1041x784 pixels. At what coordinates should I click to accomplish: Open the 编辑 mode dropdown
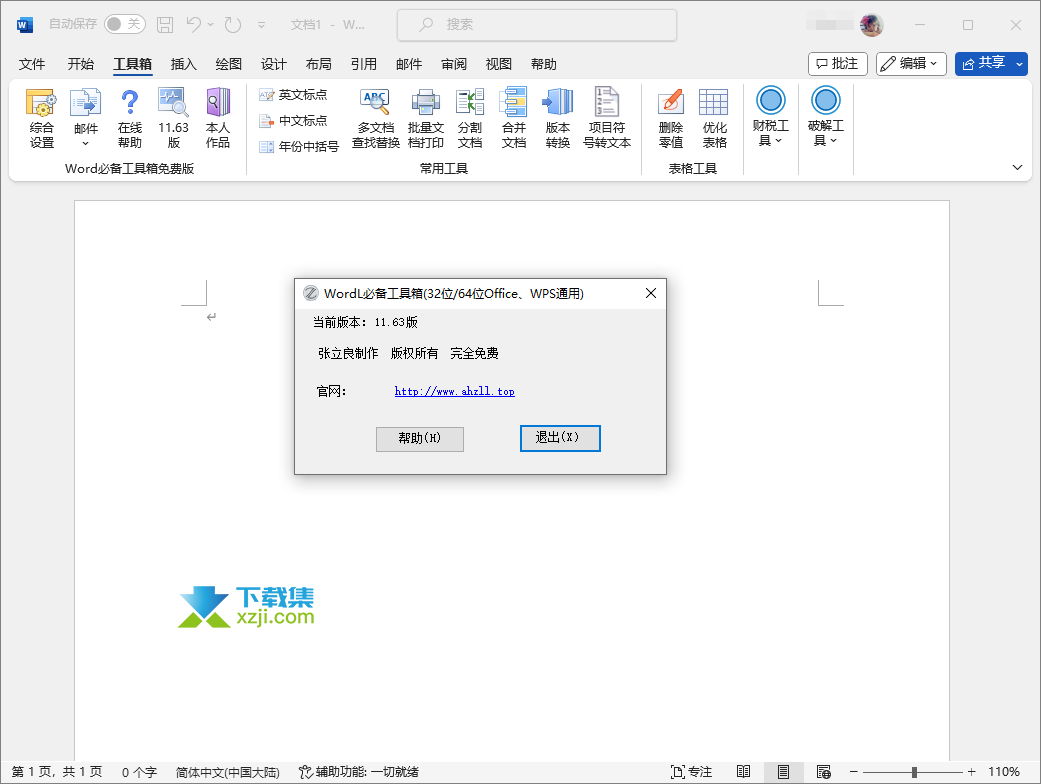911,64
